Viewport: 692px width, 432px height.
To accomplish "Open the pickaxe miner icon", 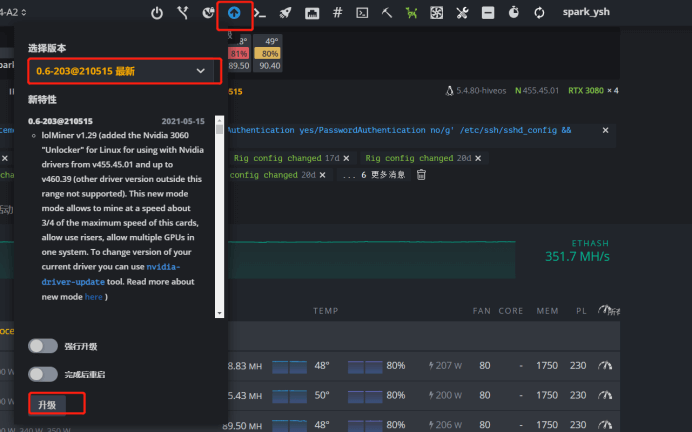I will coord(387,13).
